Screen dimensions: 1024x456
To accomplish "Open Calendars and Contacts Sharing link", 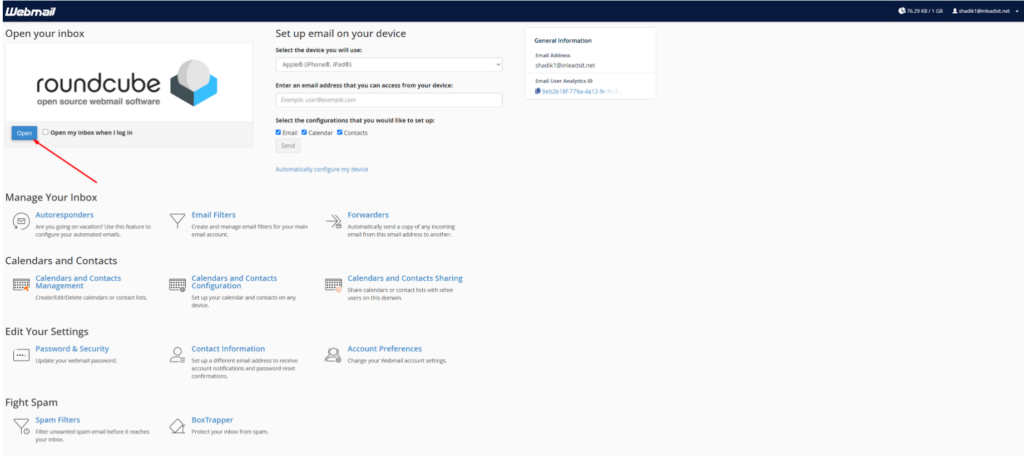I will [x=405, y=278].
